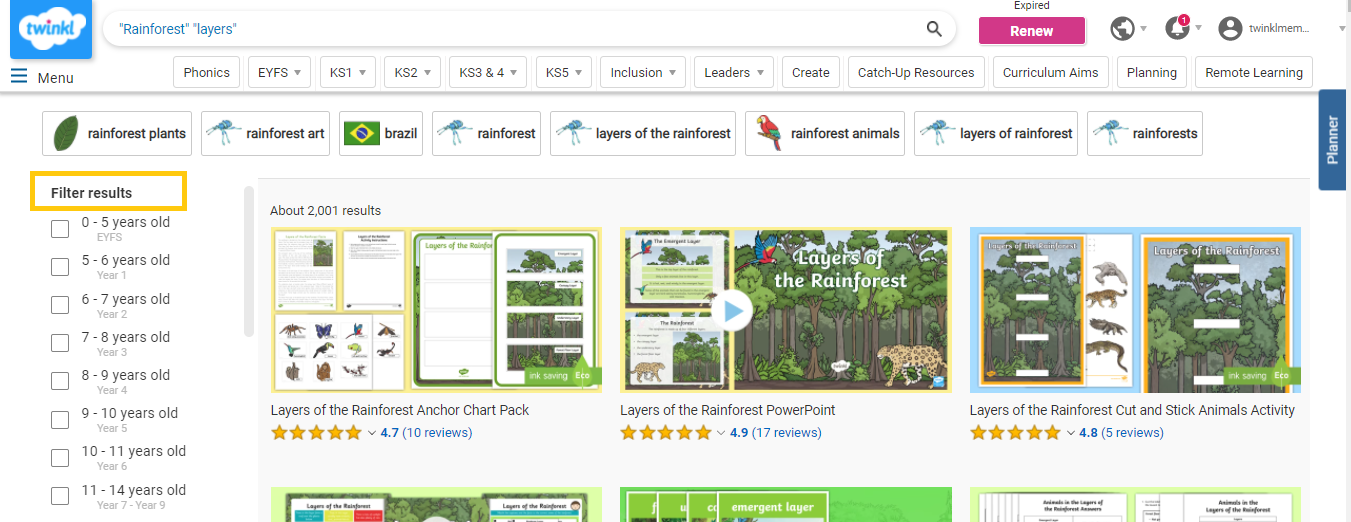The width and height of the screenshot is (1351, 522).
Task: Open the Leaders dropdown menu
Action: coord(734,73)
